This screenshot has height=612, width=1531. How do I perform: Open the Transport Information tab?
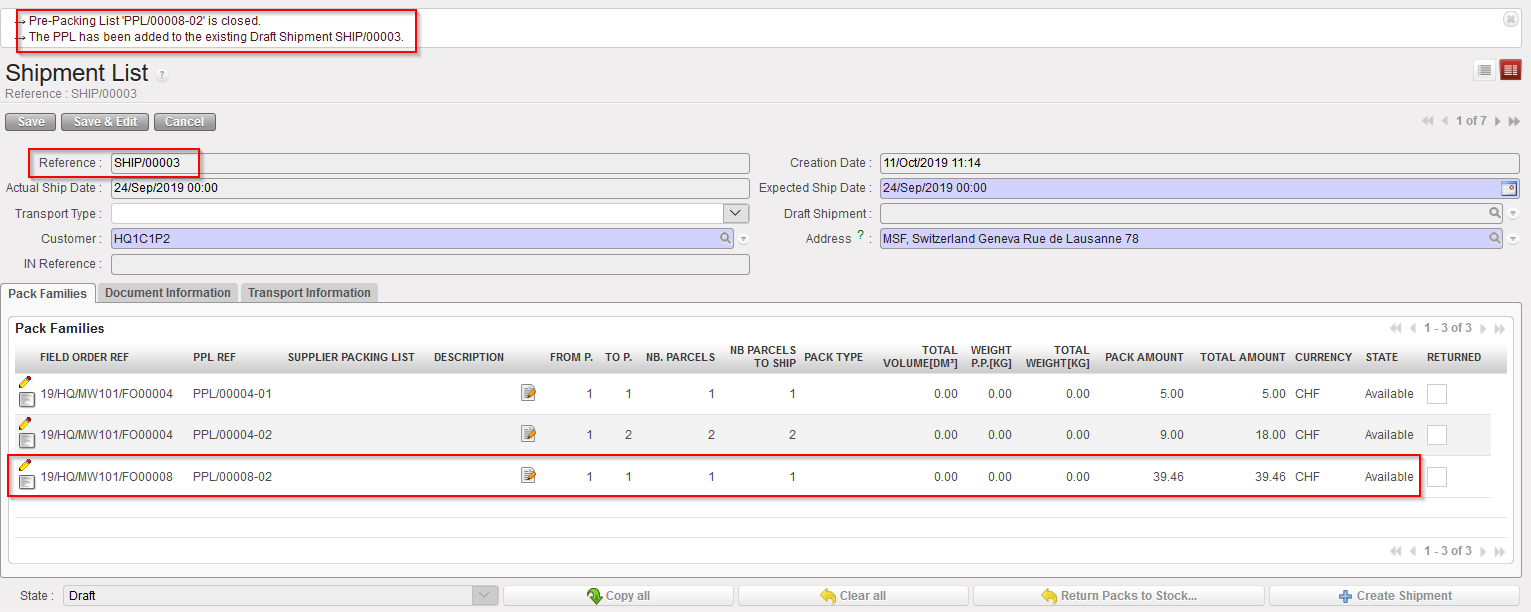tap(309, 293)
